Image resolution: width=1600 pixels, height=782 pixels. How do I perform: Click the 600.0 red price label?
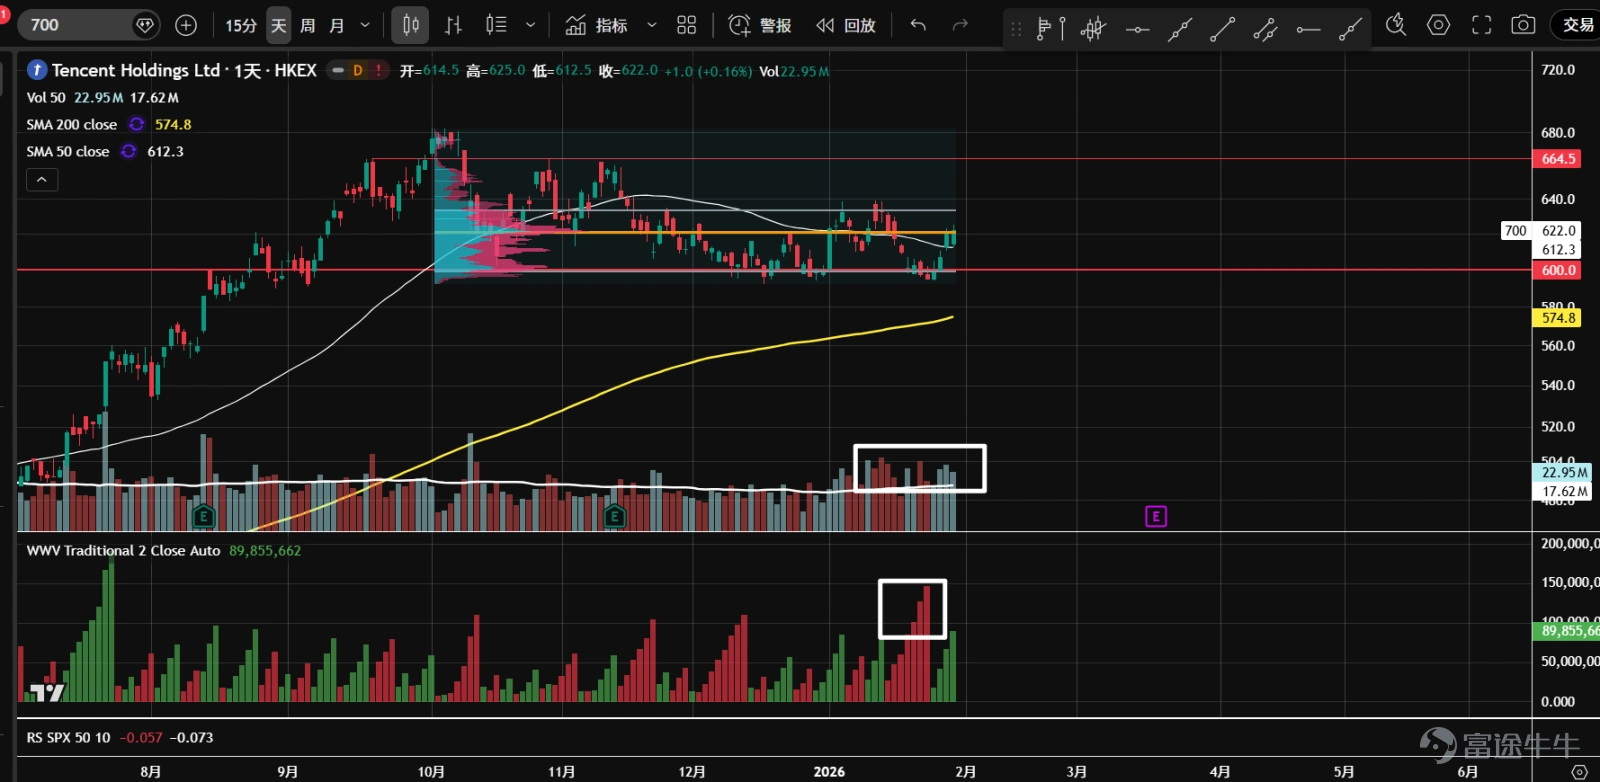point(1558,270)
